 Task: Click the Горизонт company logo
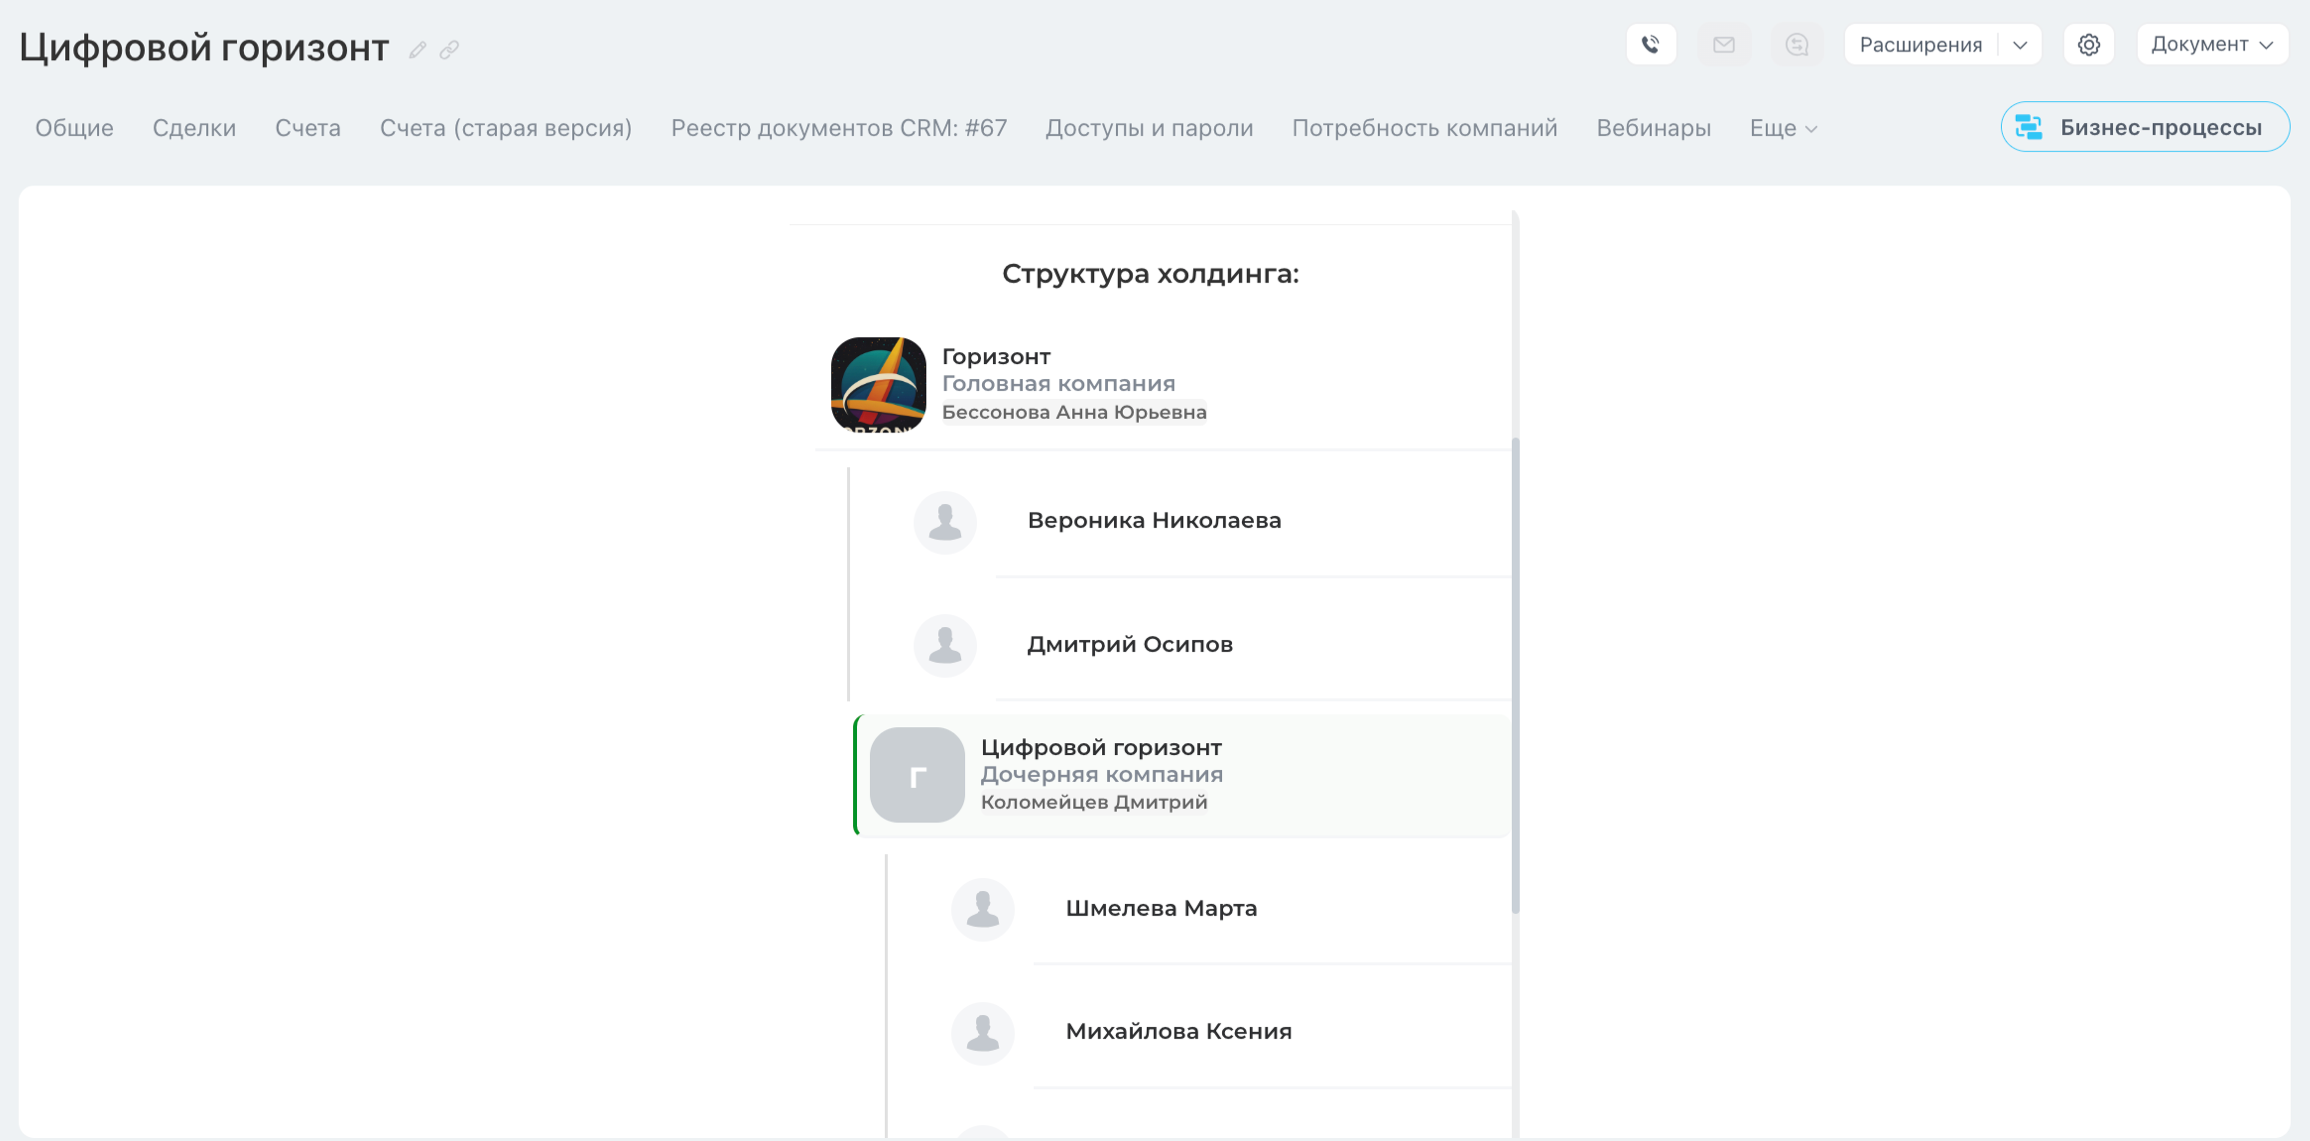click(x=878, y=384)
